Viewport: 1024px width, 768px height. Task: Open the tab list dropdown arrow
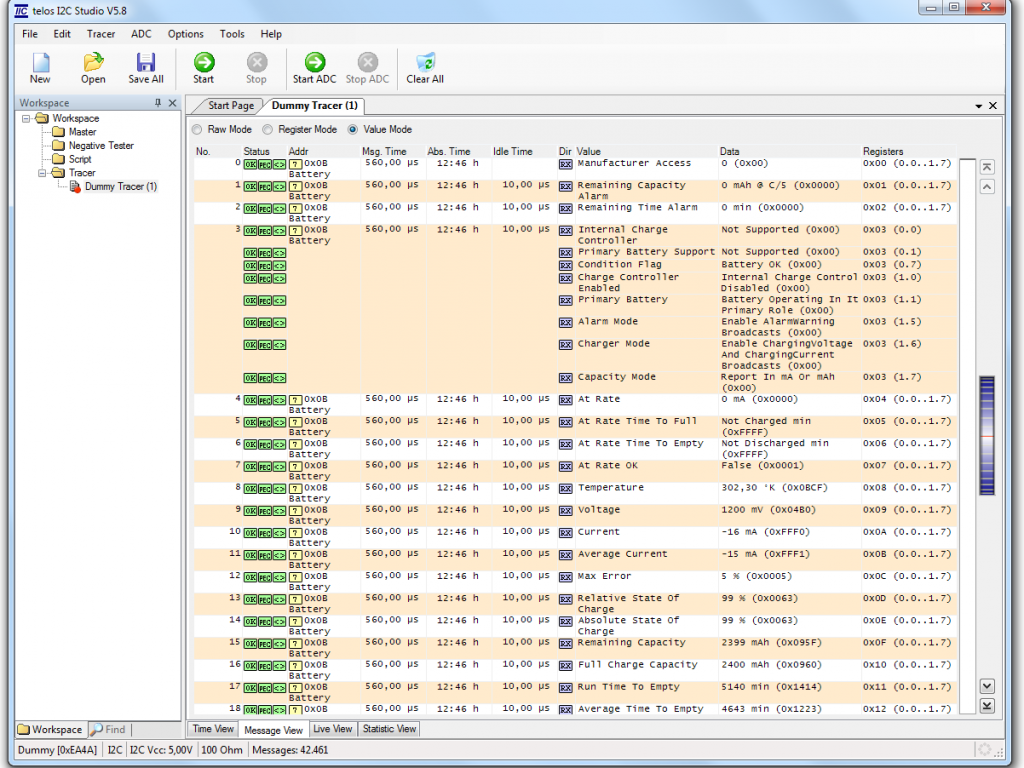pyautogui.click(x=979, y=106)
